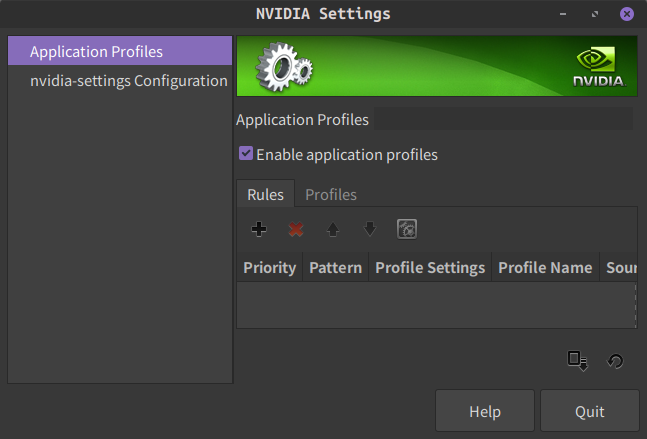Move rule down in priority
This screenshot has width=647, height=439.
click(x=370, y=229)
